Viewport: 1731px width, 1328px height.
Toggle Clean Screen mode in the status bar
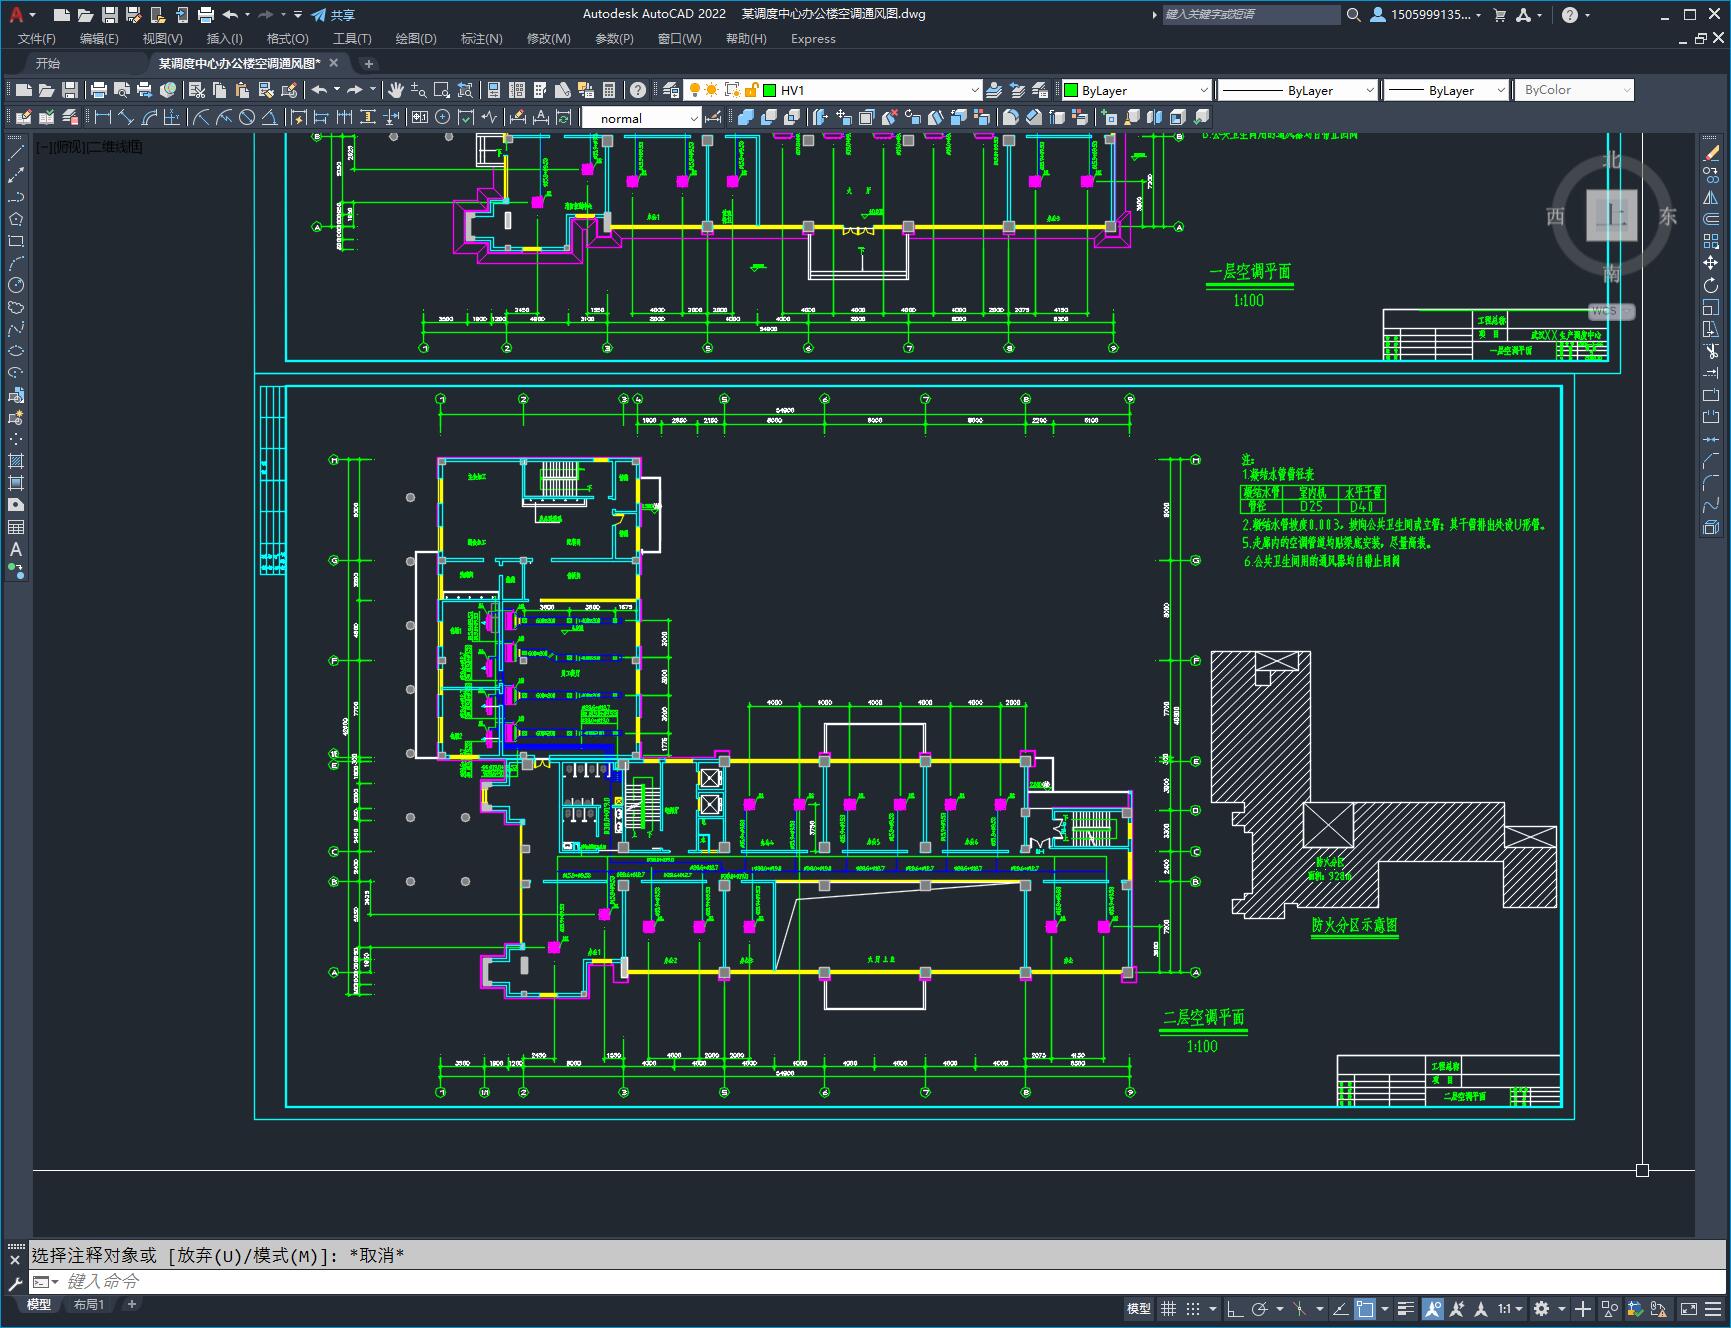pyautogui.click(x=1688, y=1308)
